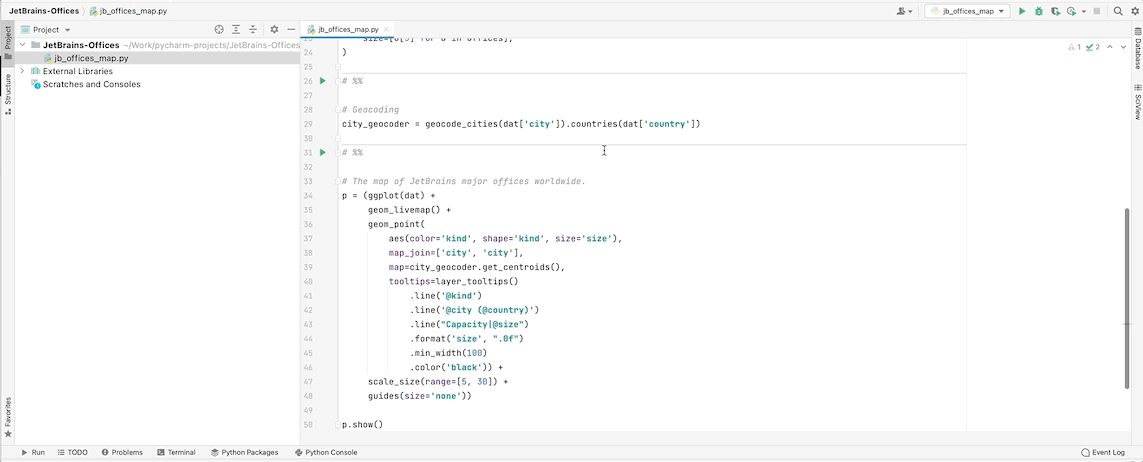Click the weak warnings/typos count

[1092, 47]
